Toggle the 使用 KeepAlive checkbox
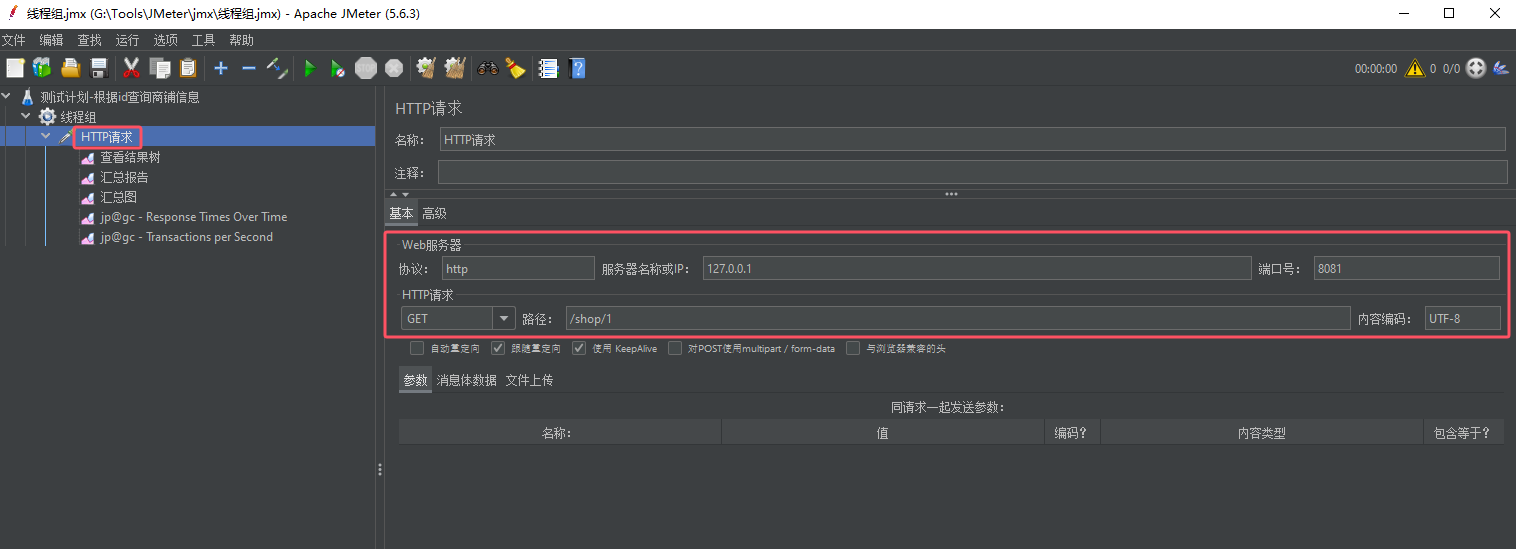The height and width of the screenshot is (549, 1516). (579, 348)
